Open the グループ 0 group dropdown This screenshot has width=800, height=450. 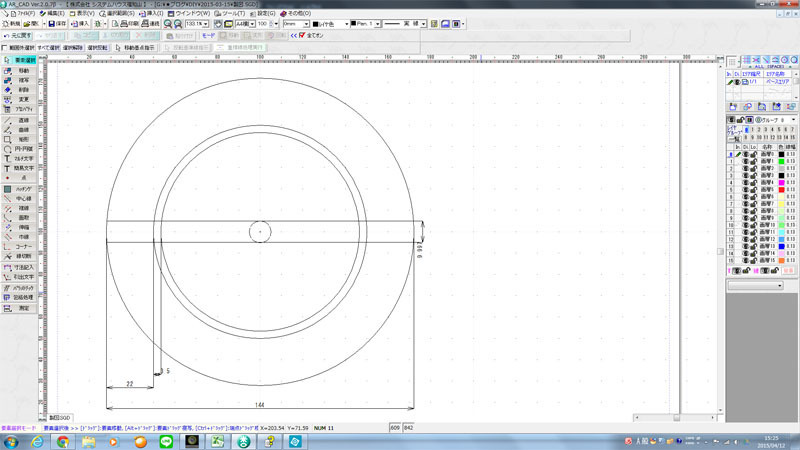[x=793, y=120]
